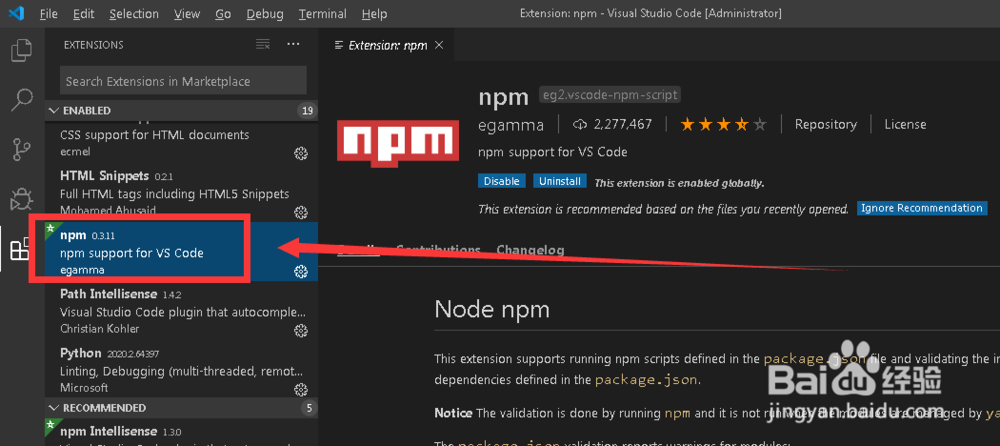
Task: Open the Extensions panel more actions menu
Action: point(293,44)
